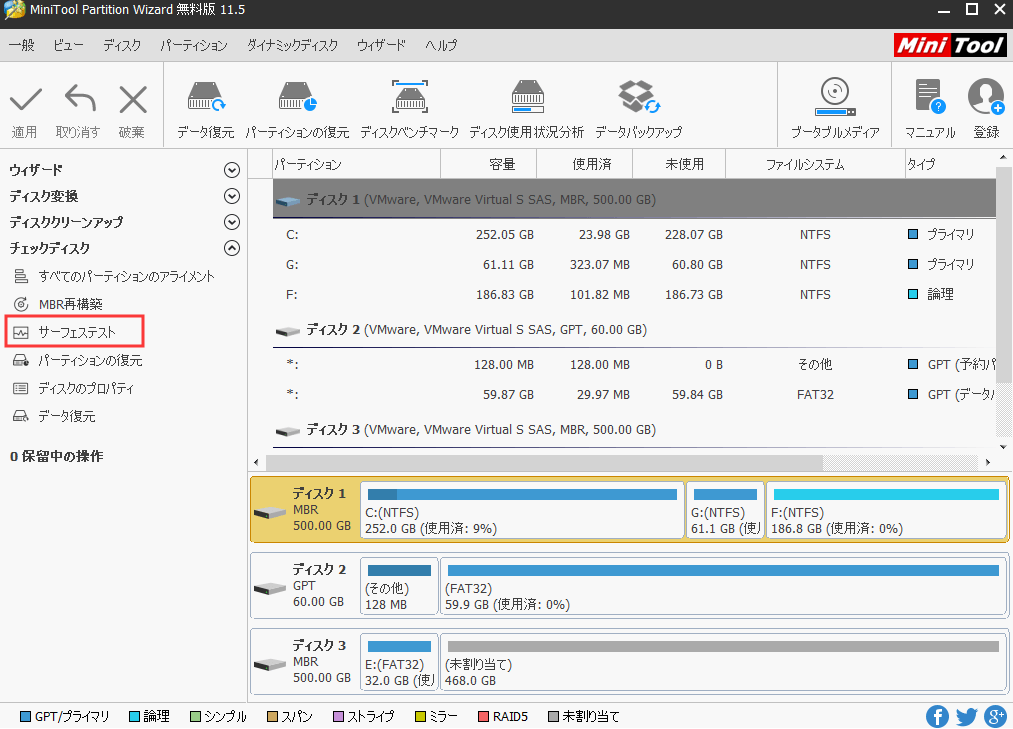Click the horizontal scrollbar left arrow
The width and height of the screenshot is (1013, 729).
256,462
